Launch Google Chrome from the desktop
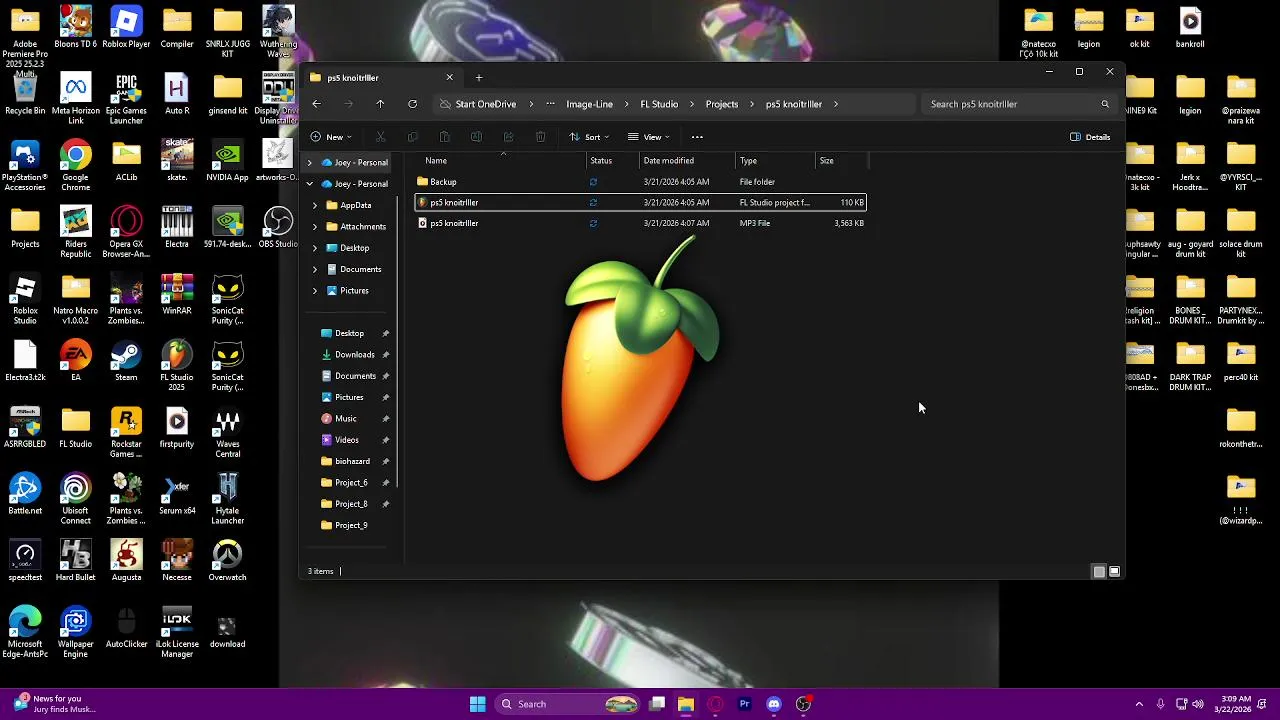The height and width of the screenshot is (720, 1280). click(75, 165)
